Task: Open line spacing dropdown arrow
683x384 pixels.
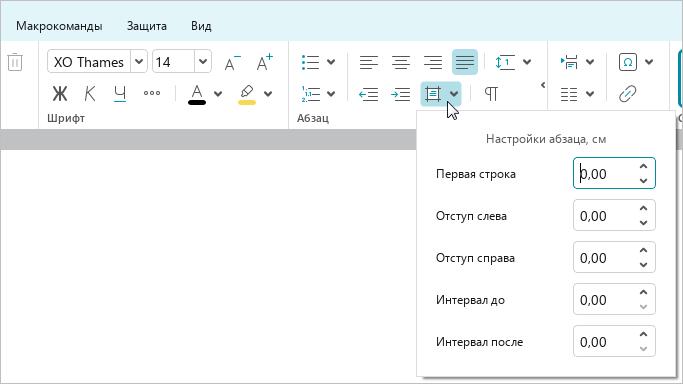Action: 527,62
